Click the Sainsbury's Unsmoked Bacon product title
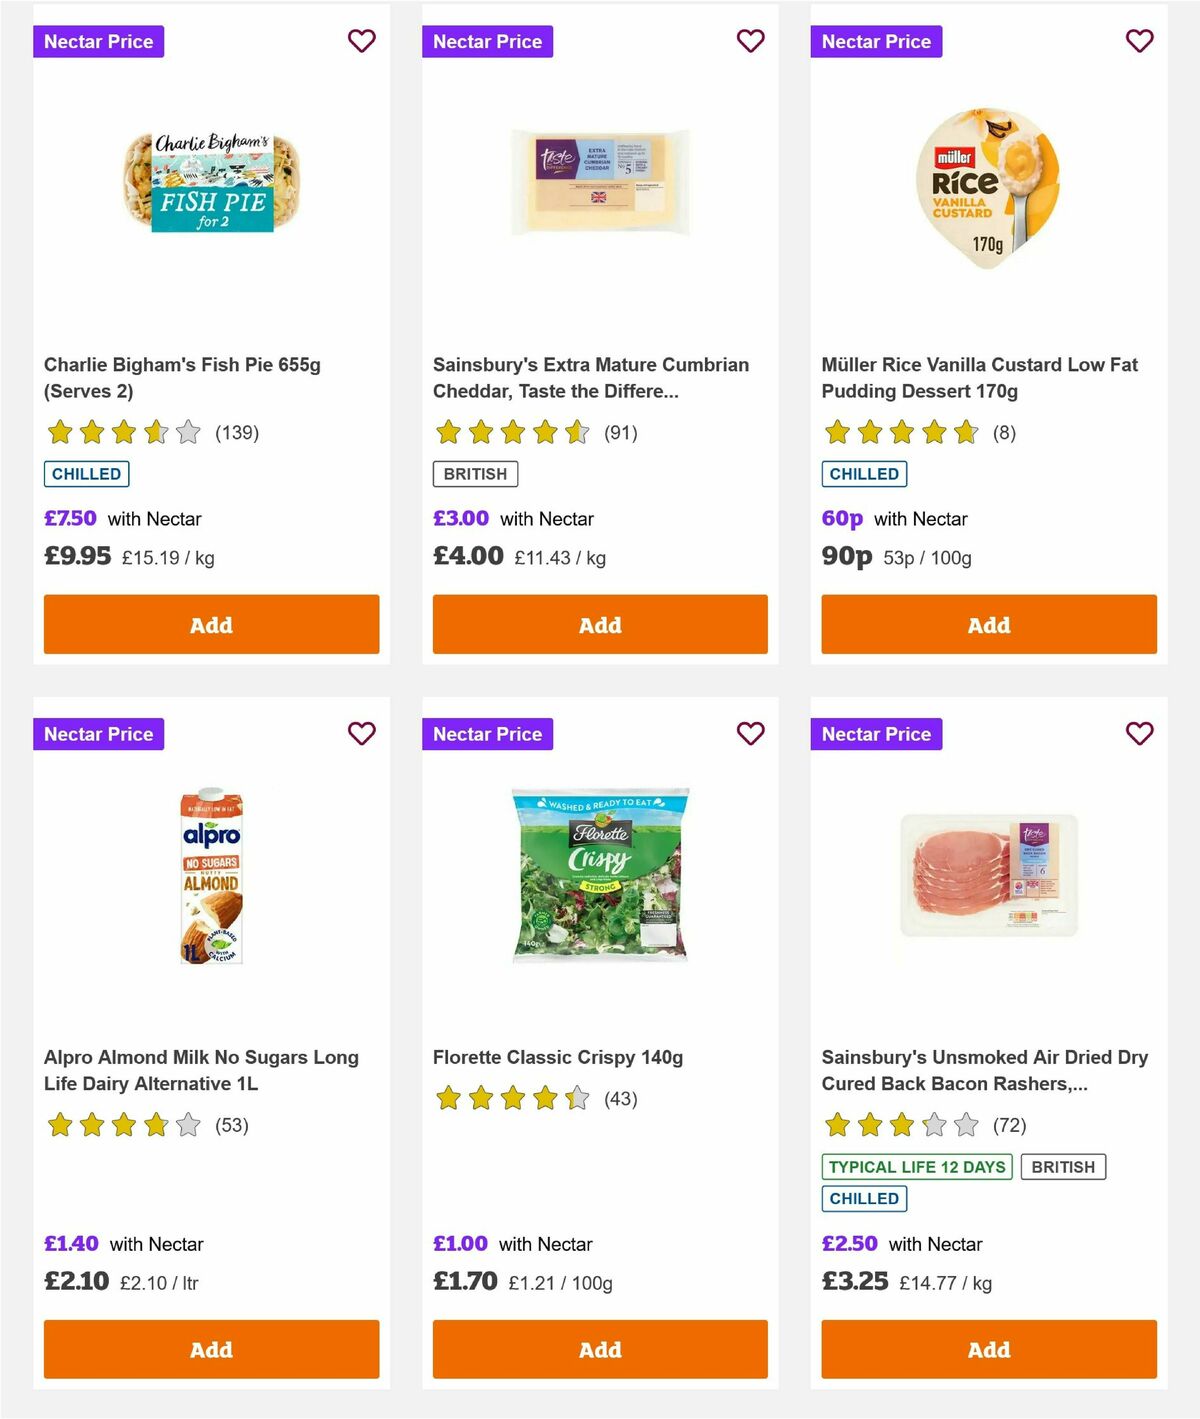Image resolution: width=1200 pixels, height=1419 pixels. click(x=984, y=1069)
